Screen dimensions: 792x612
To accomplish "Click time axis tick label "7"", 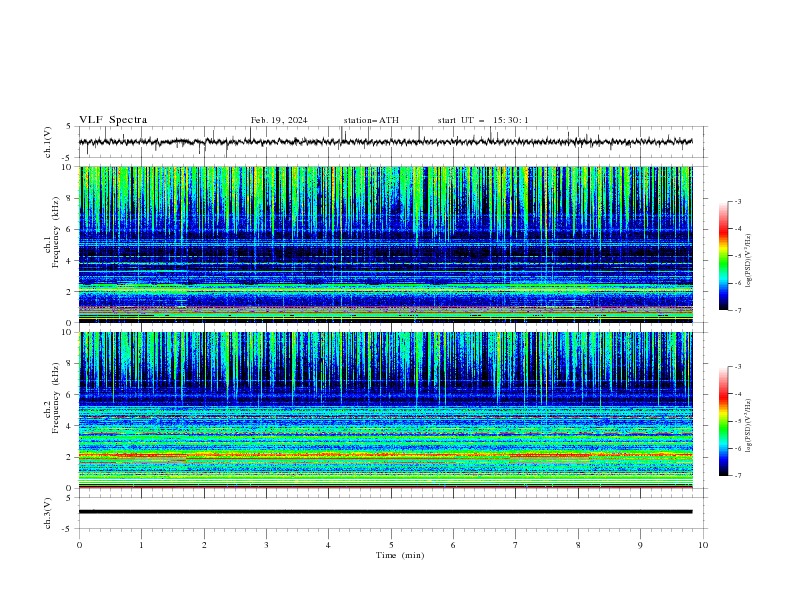I will pyautogui.click(x=516, y=545).
